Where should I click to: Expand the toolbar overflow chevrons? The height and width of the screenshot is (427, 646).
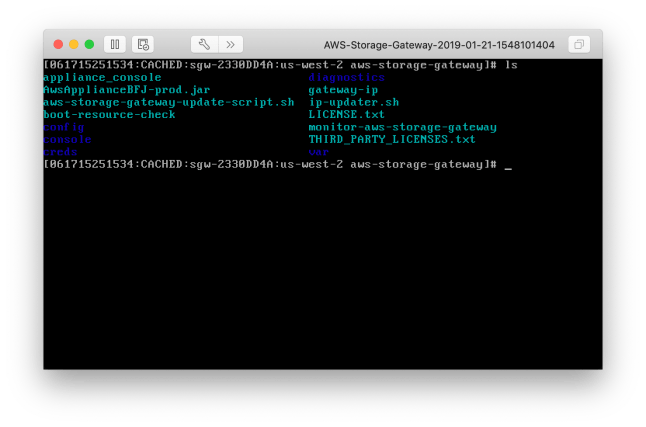pyautogui.click(x=230, y=45)
